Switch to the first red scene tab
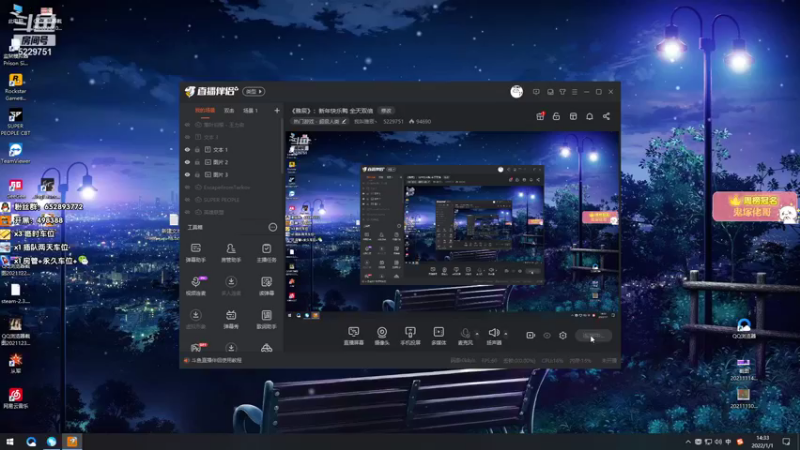The width and height of the screenshot is (800, 450). coord(205,110)
